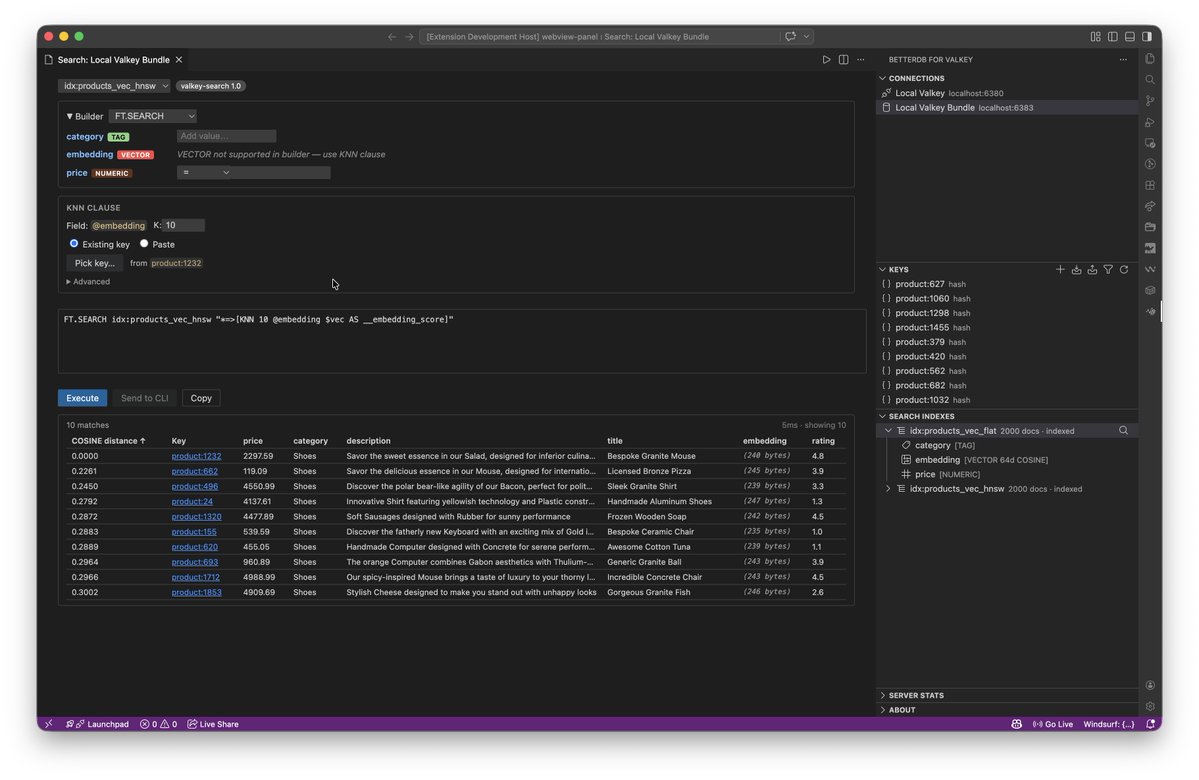Refresh the keys list
Viewport: 1199px width, 780px height.
pyautogui.click(x=1124, y=269)
